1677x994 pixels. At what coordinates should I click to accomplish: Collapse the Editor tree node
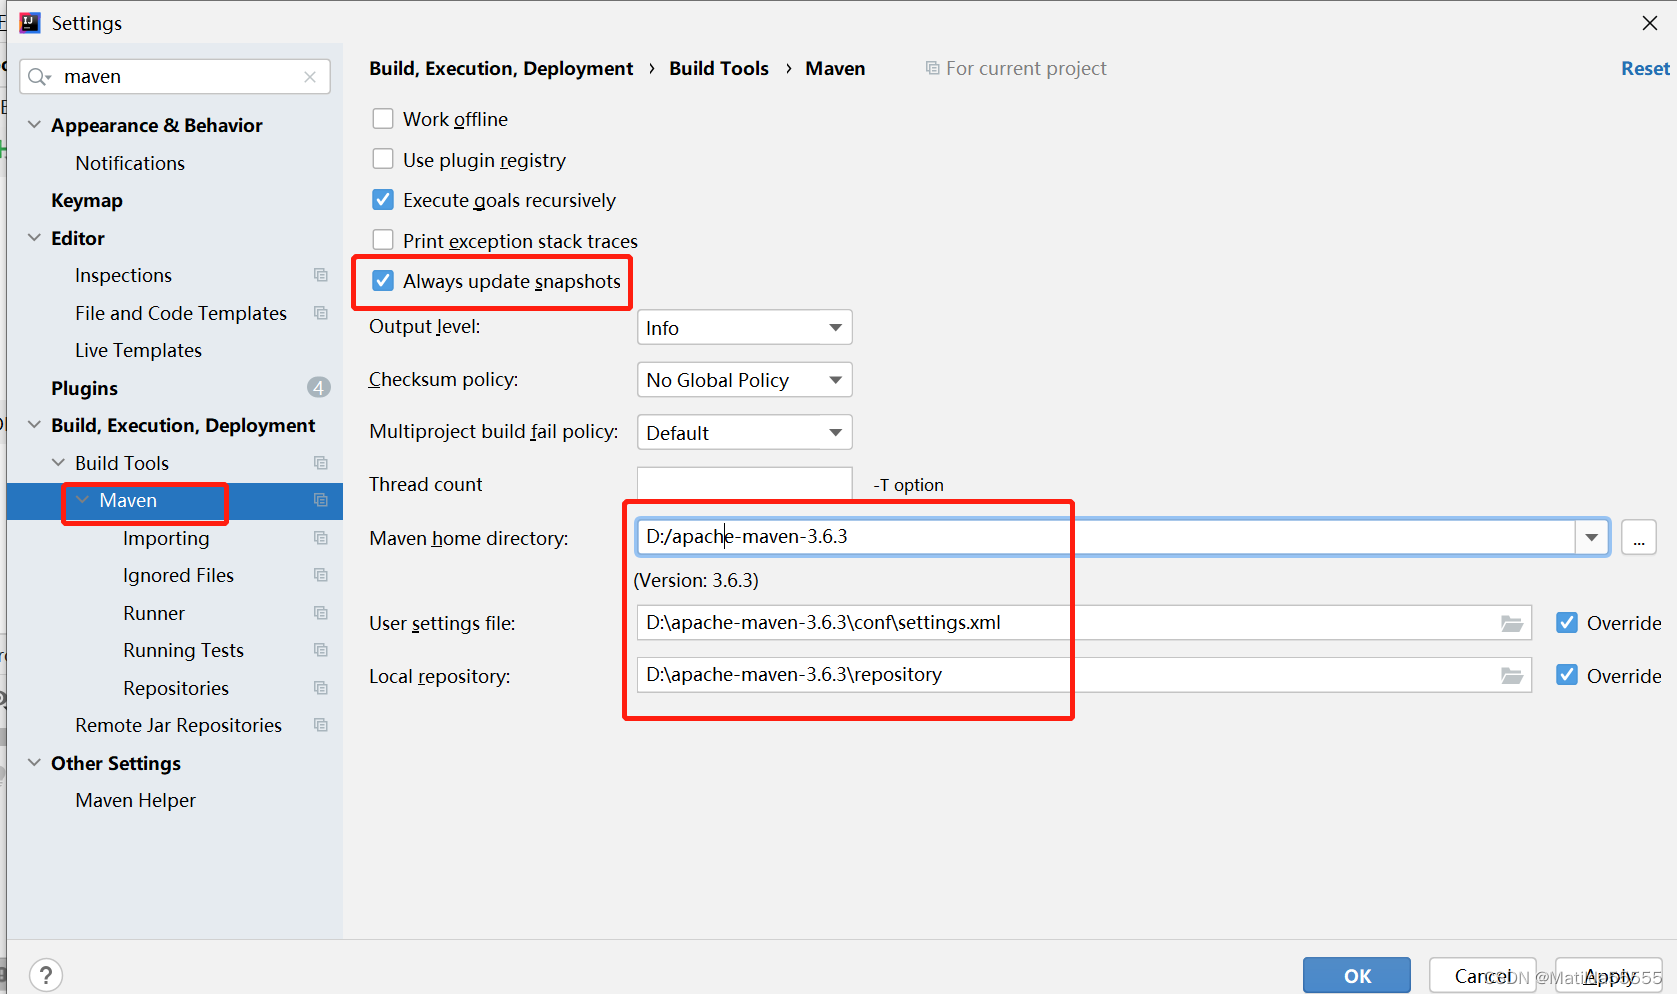[34, 238]
